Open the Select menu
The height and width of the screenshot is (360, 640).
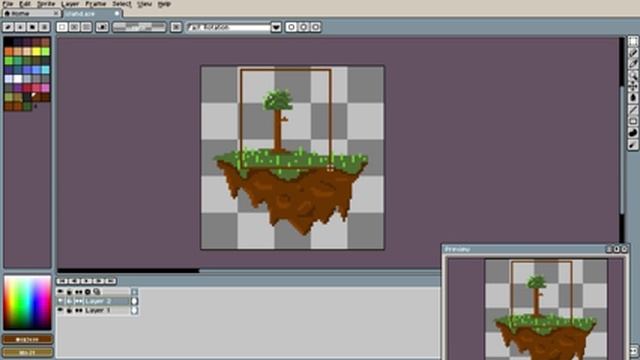pyautogui.click(x=122, y=4)
